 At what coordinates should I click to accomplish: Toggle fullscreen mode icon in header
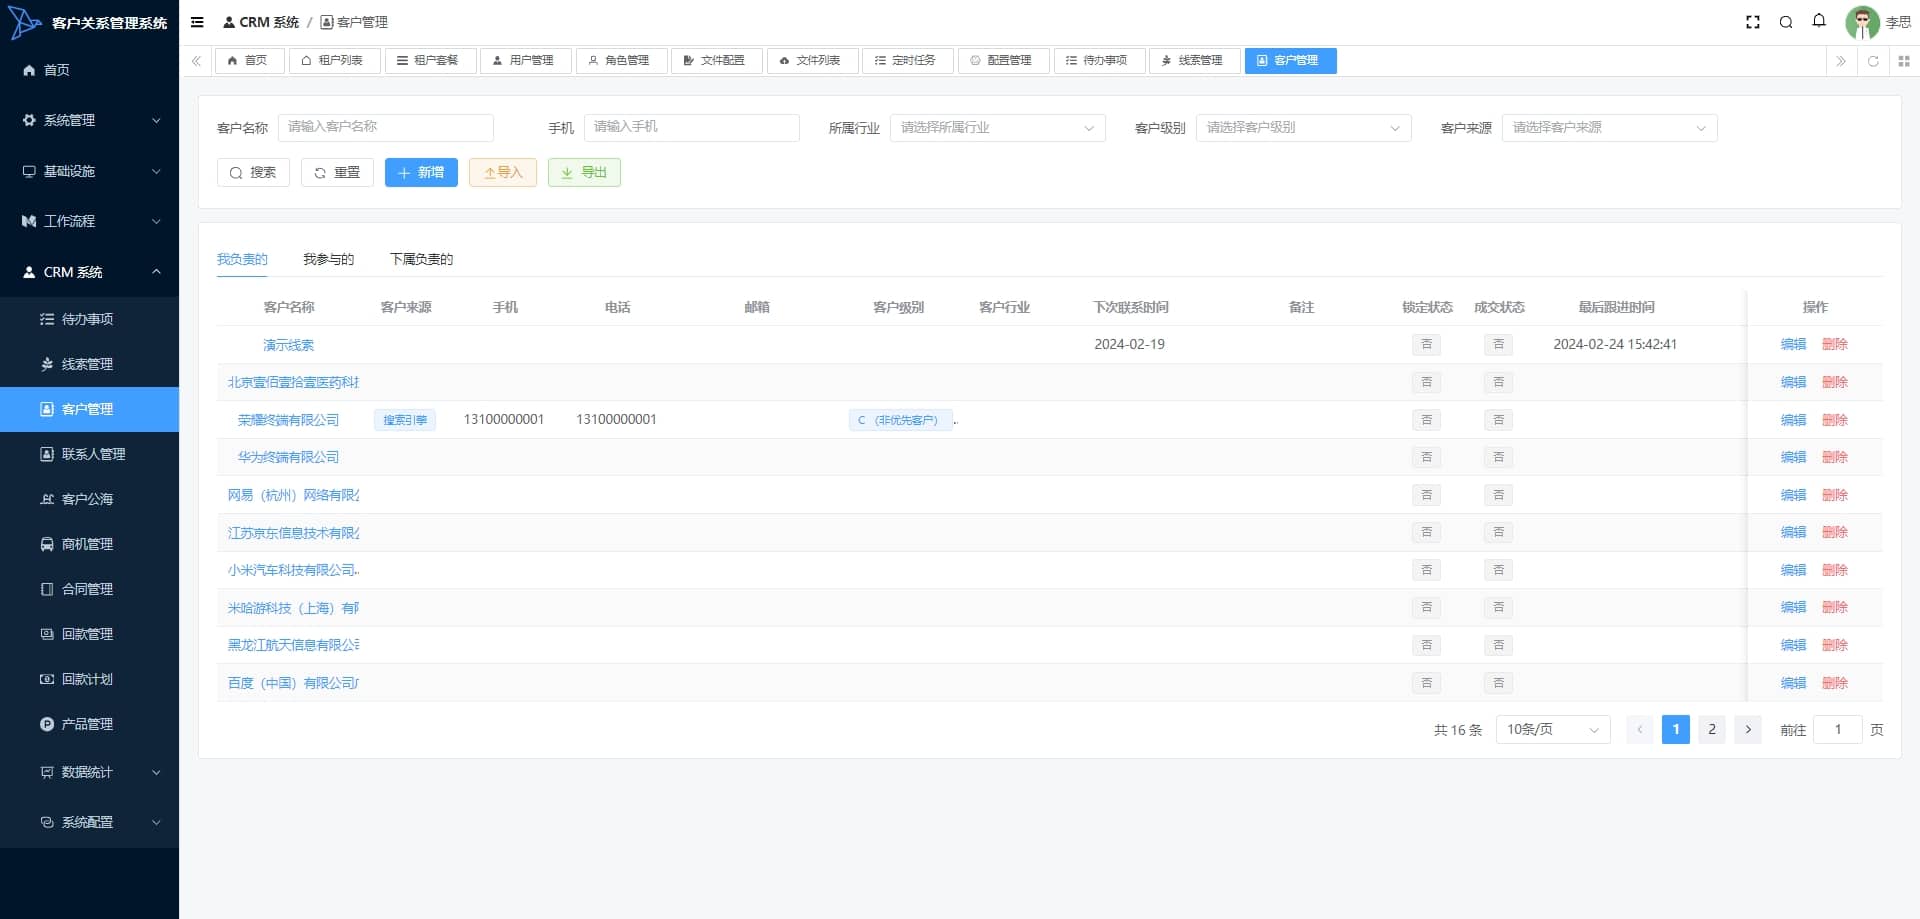pyautogui.click(x=1753, y=22)
